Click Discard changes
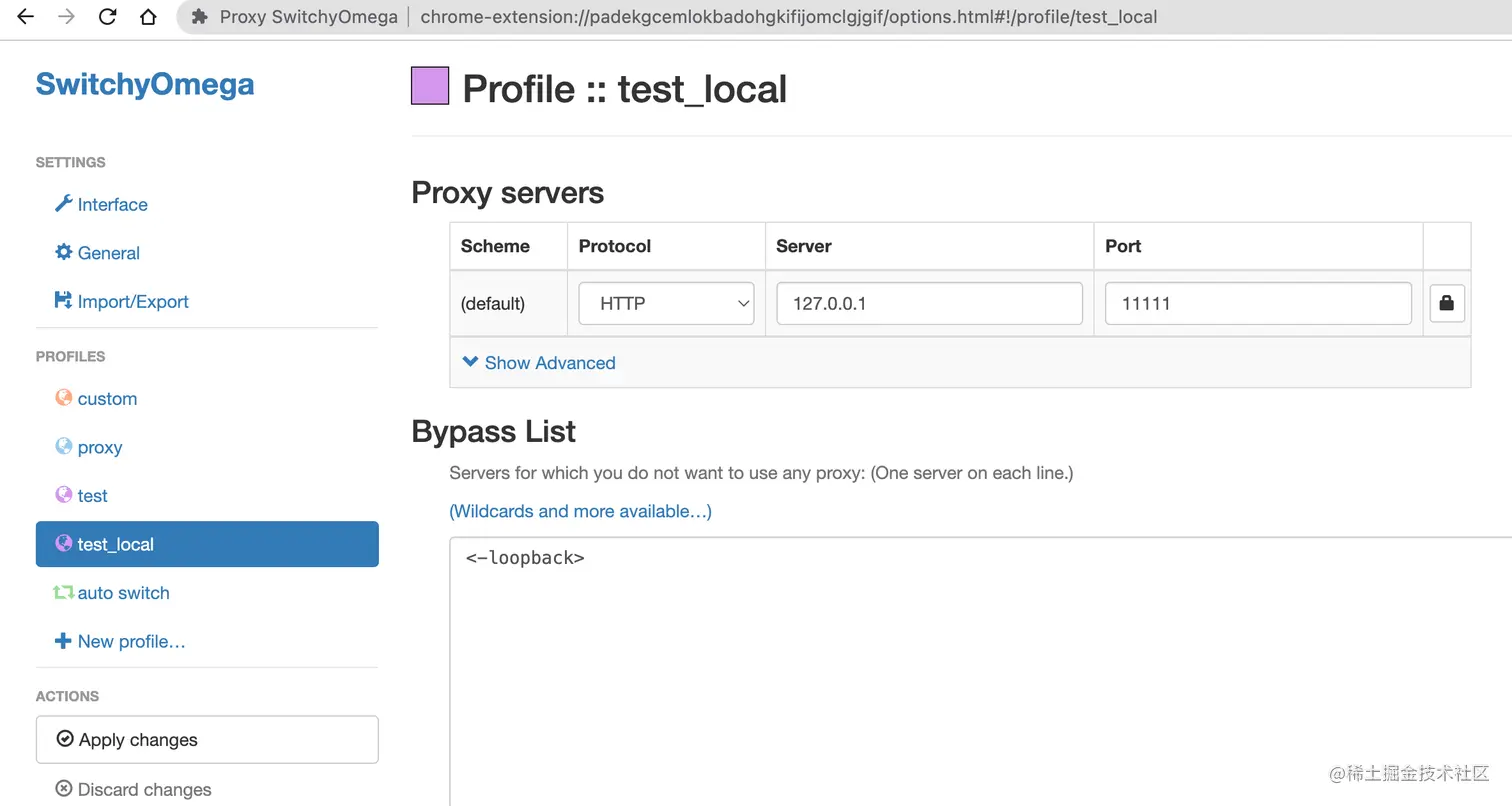Viewport: 1512px width, 806px height. [144, 789]
